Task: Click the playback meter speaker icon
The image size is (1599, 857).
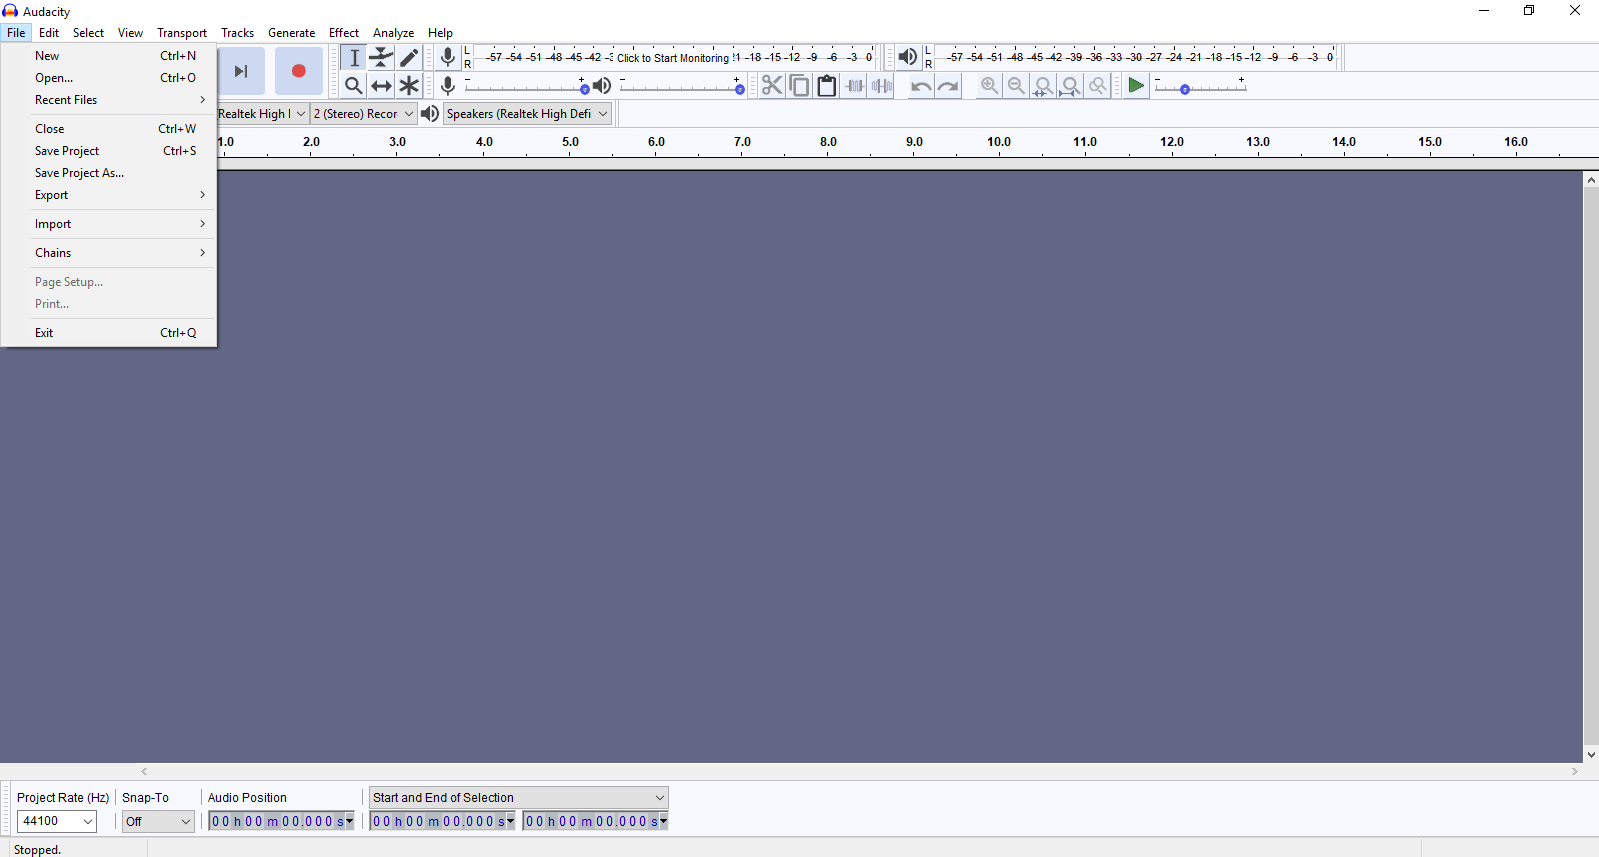Action: (x=907, y=57)
